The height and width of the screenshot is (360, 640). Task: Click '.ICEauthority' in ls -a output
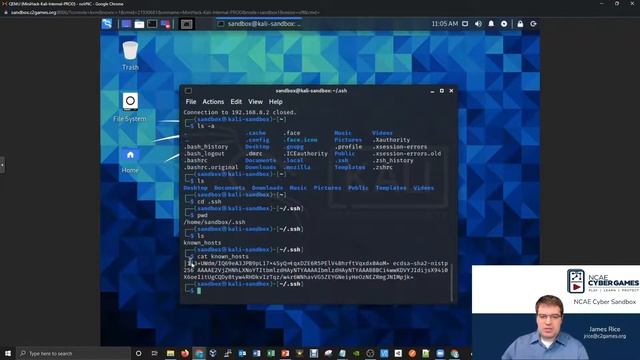click(x=305, y=153)
